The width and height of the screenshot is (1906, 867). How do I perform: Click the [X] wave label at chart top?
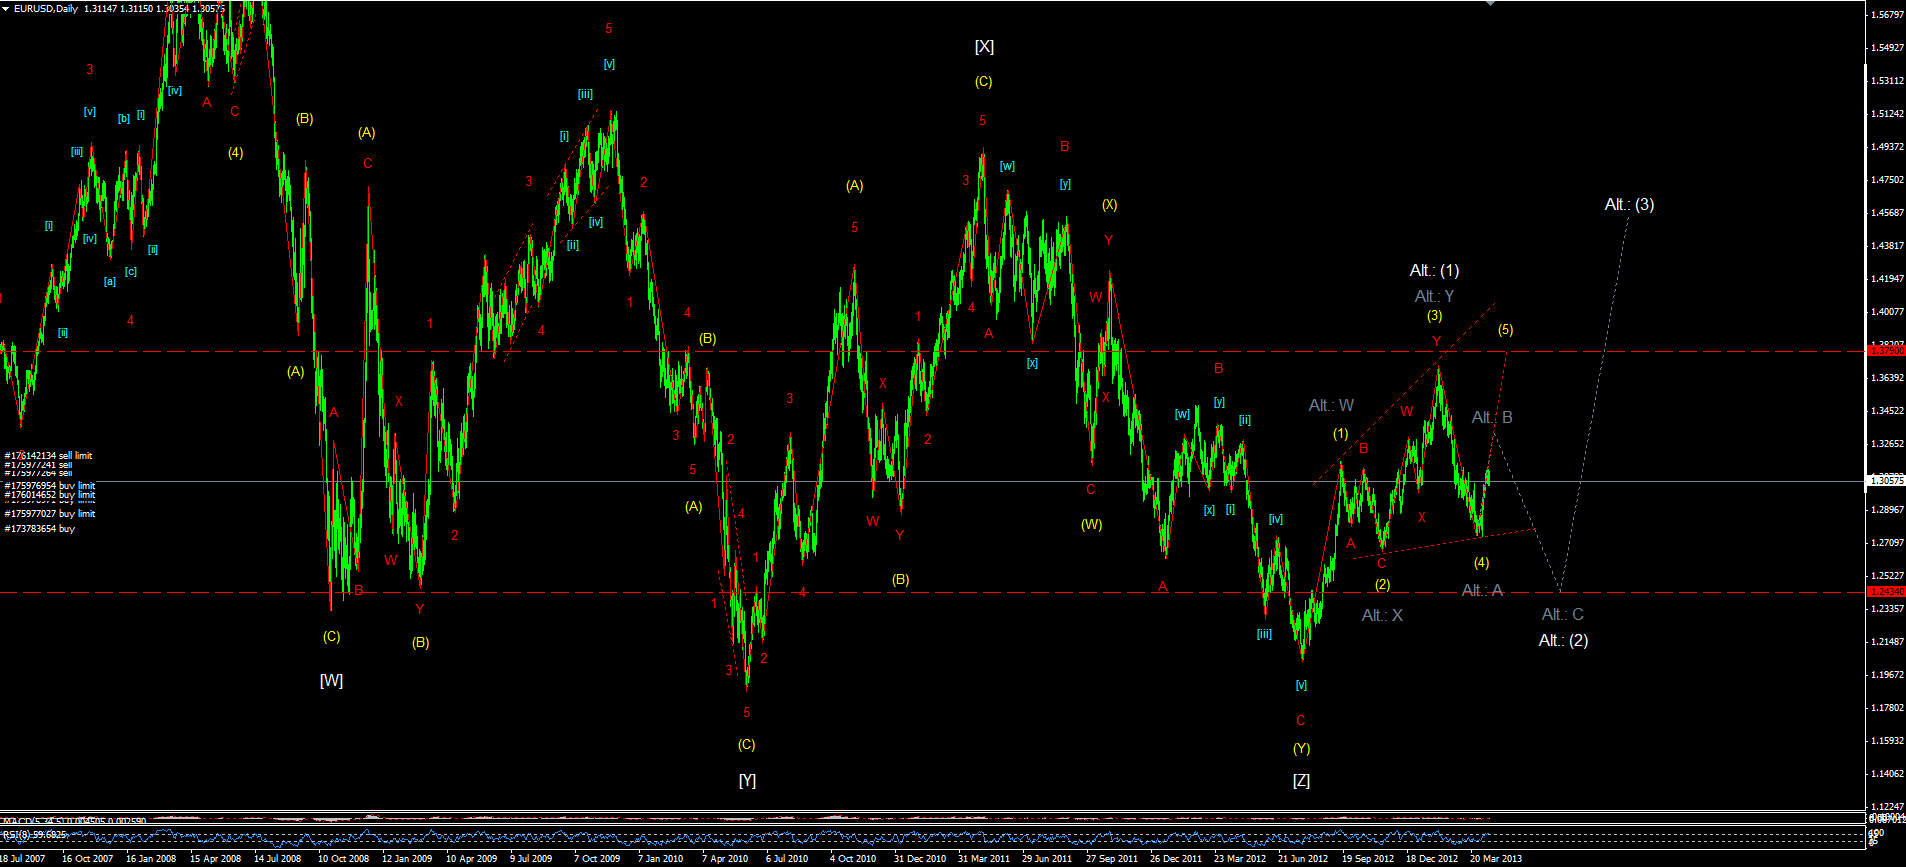click(984, 47)
